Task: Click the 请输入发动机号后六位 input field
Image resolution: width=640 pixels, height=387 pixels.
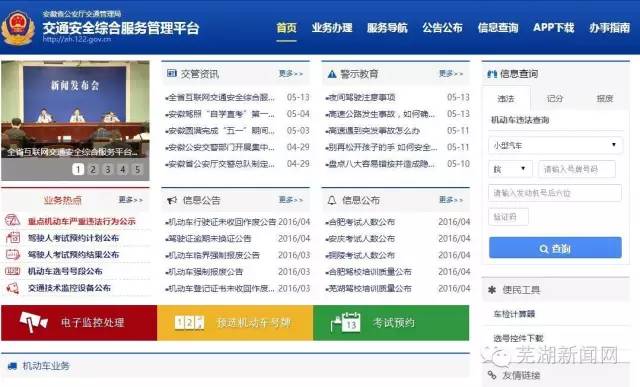Action: tap(555, 193)
